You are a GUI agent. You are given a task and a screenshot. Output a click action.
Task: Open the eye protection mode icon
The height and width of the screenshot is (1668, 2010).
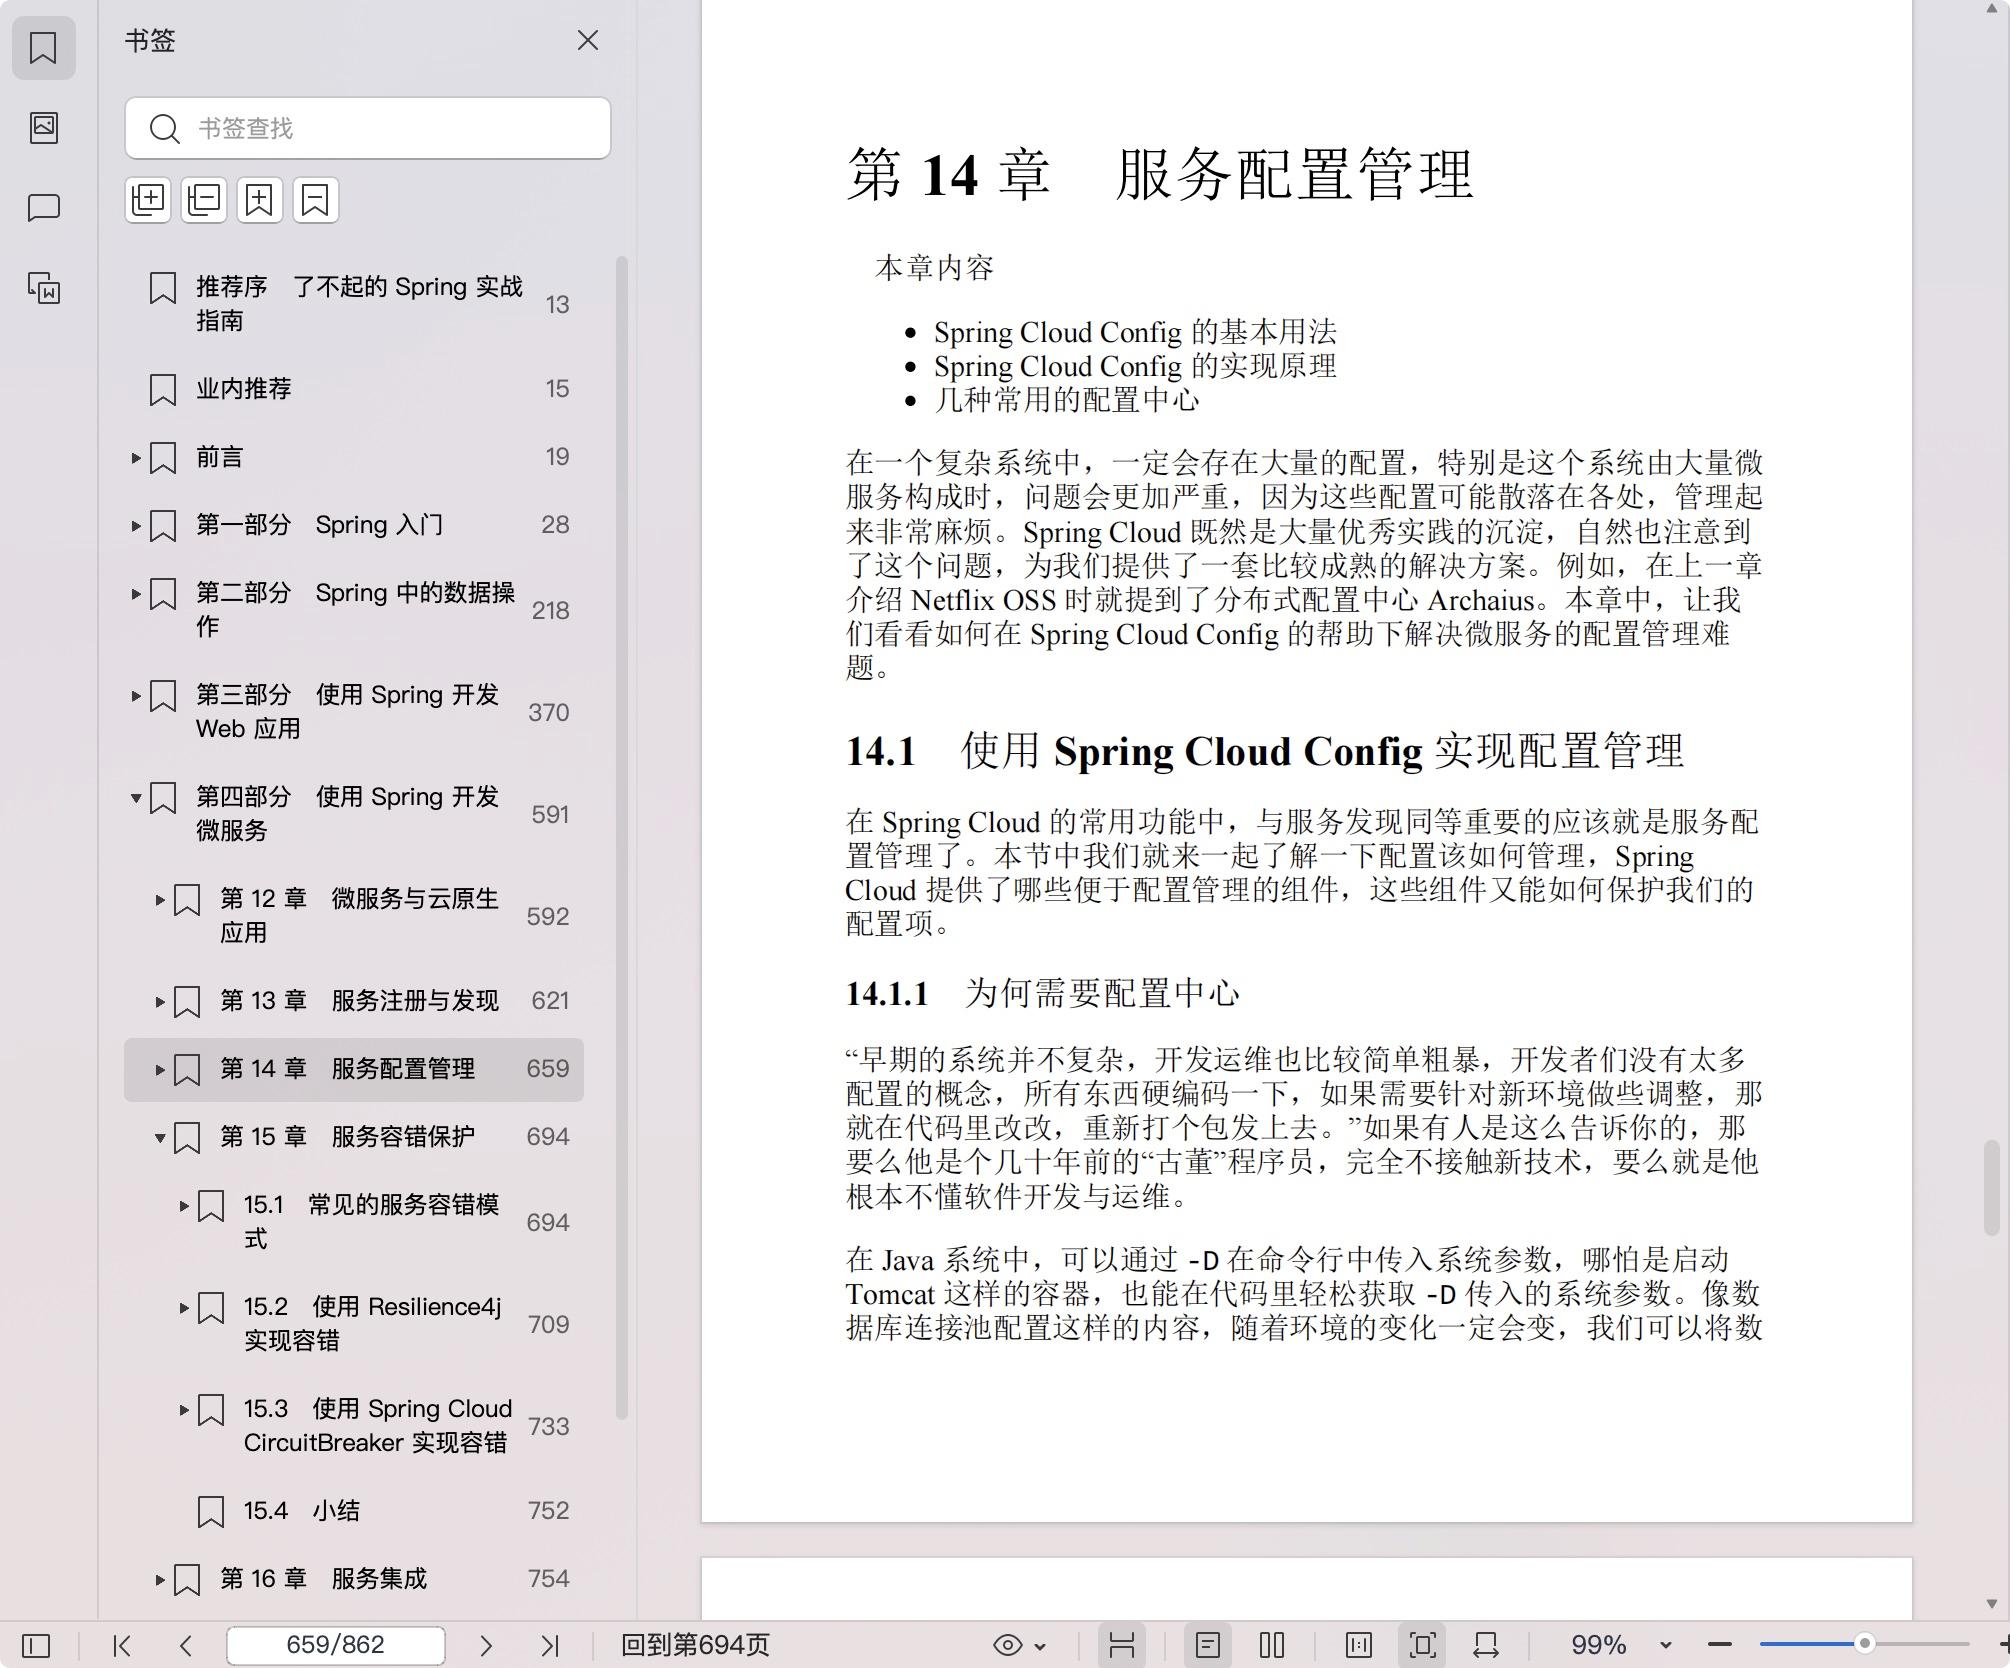click(x=1007, y=1645)
